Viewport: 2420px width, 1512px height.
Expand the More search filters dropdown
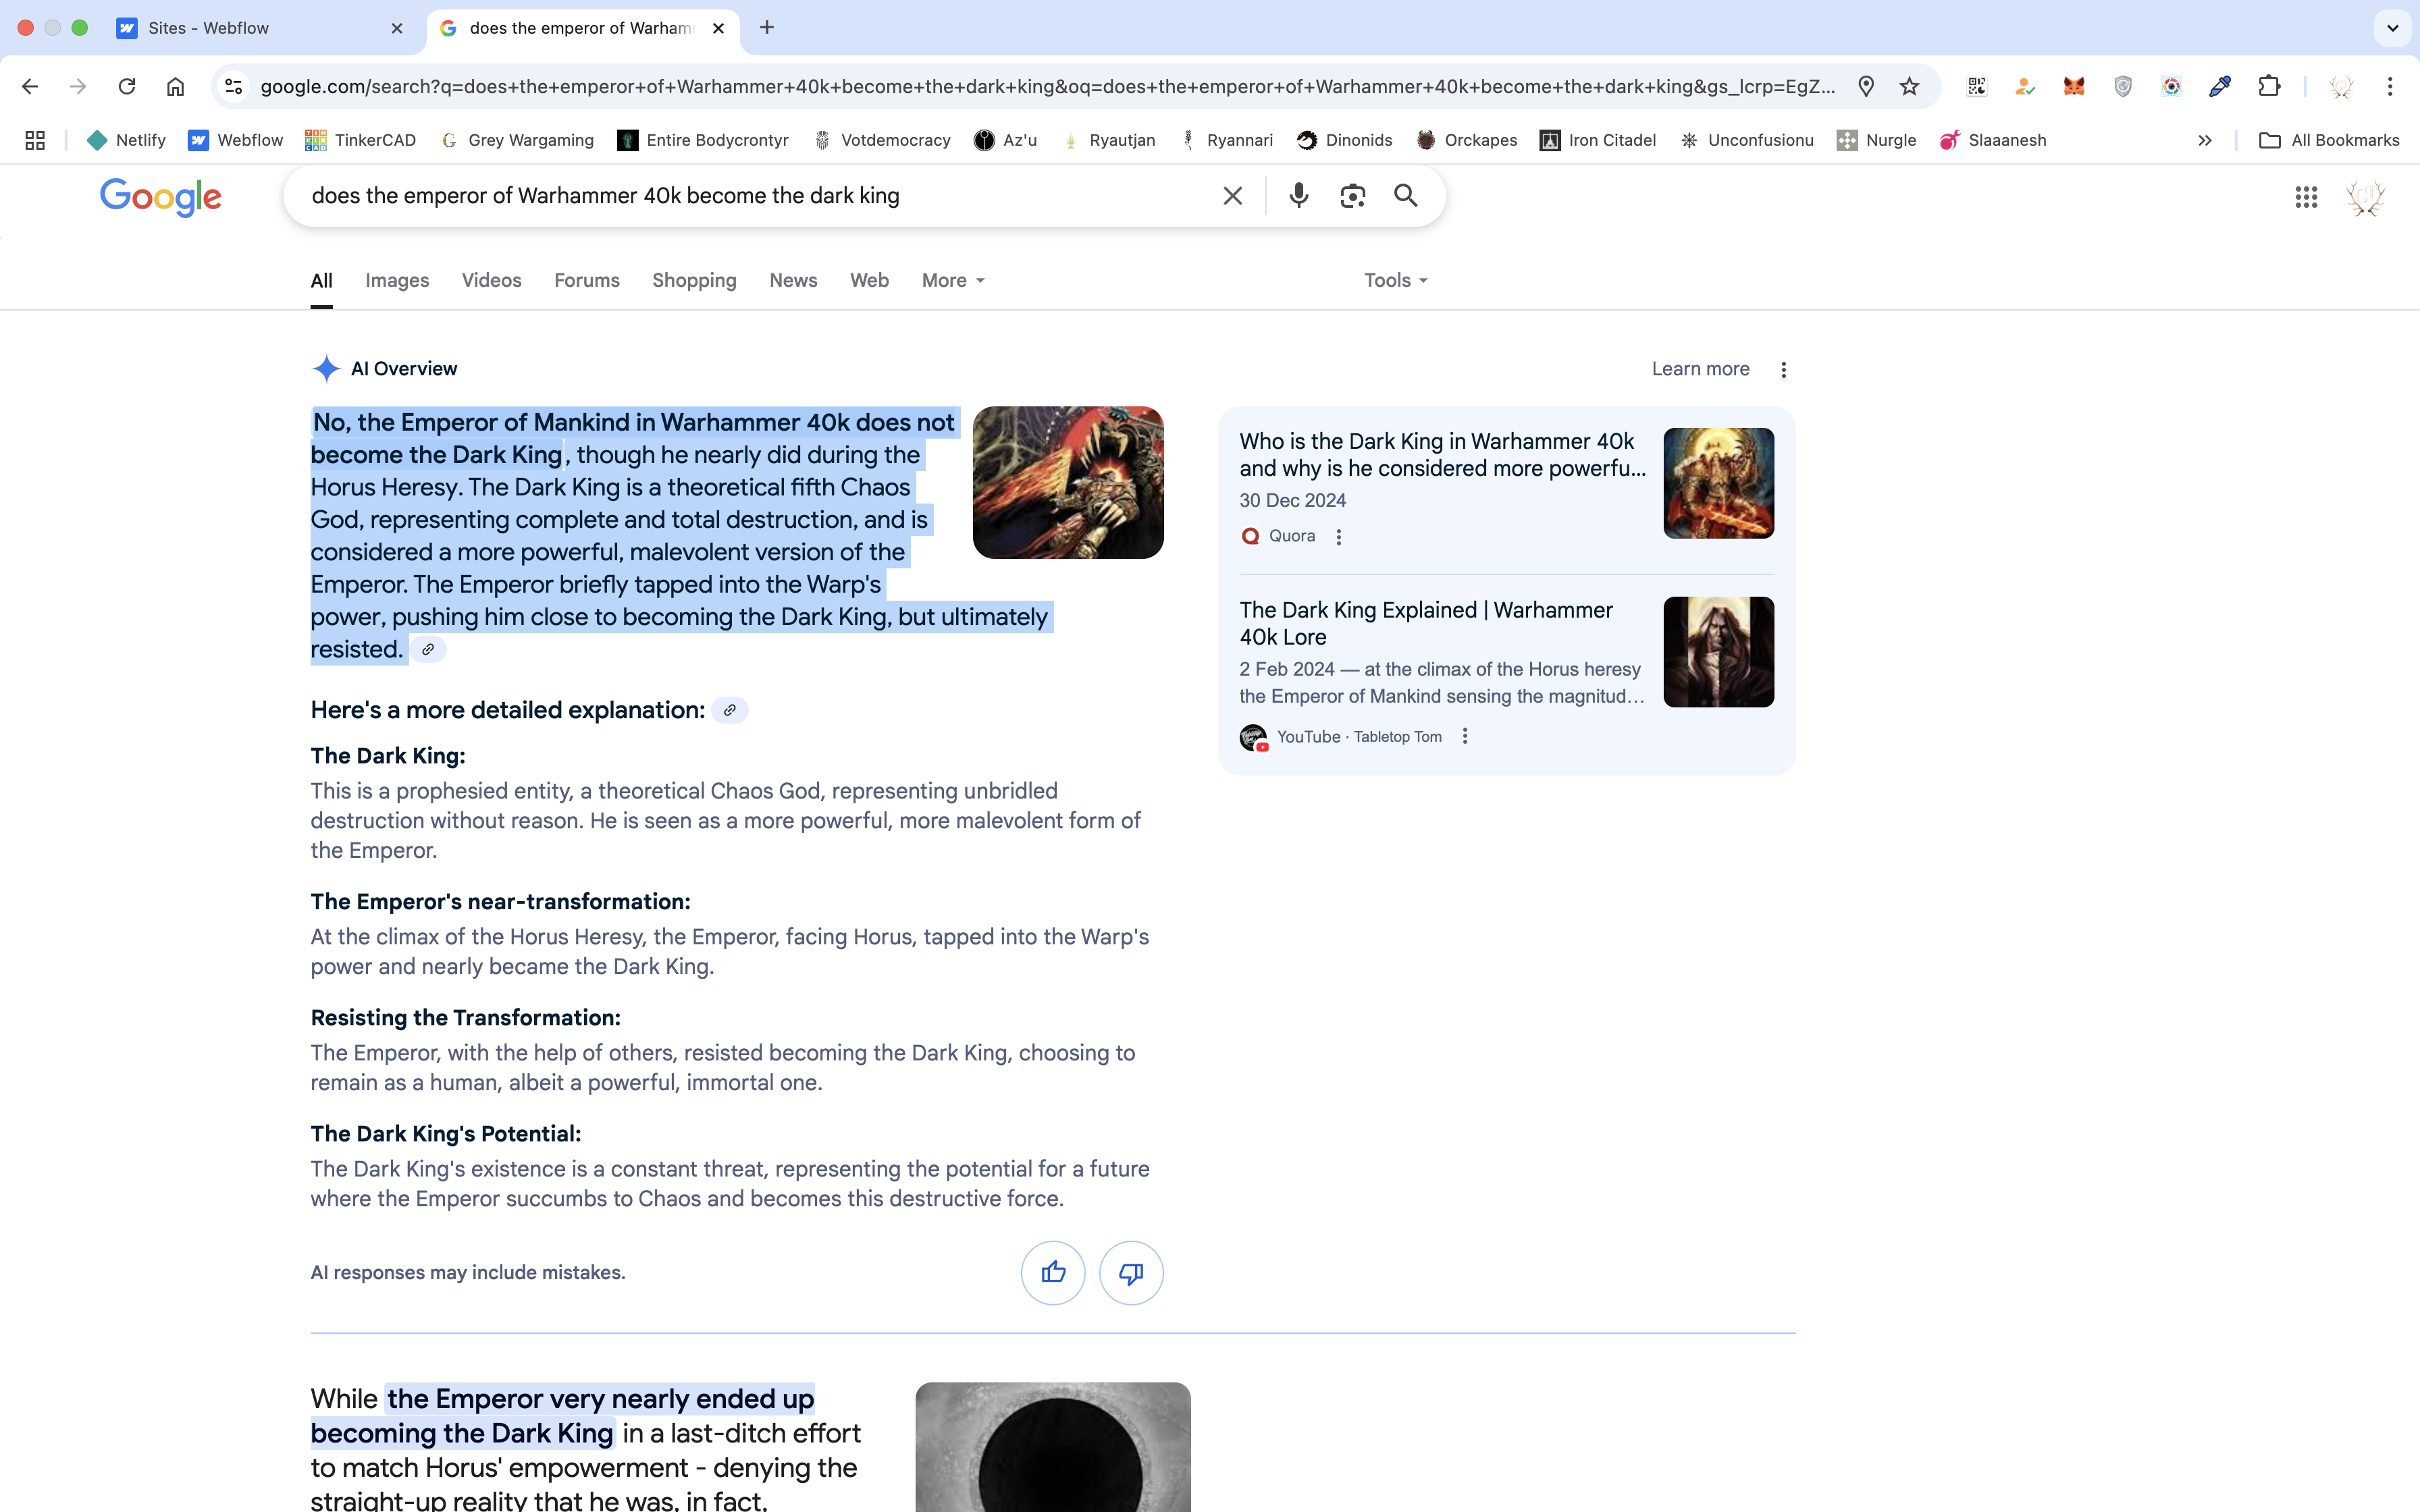pos(953,281)
